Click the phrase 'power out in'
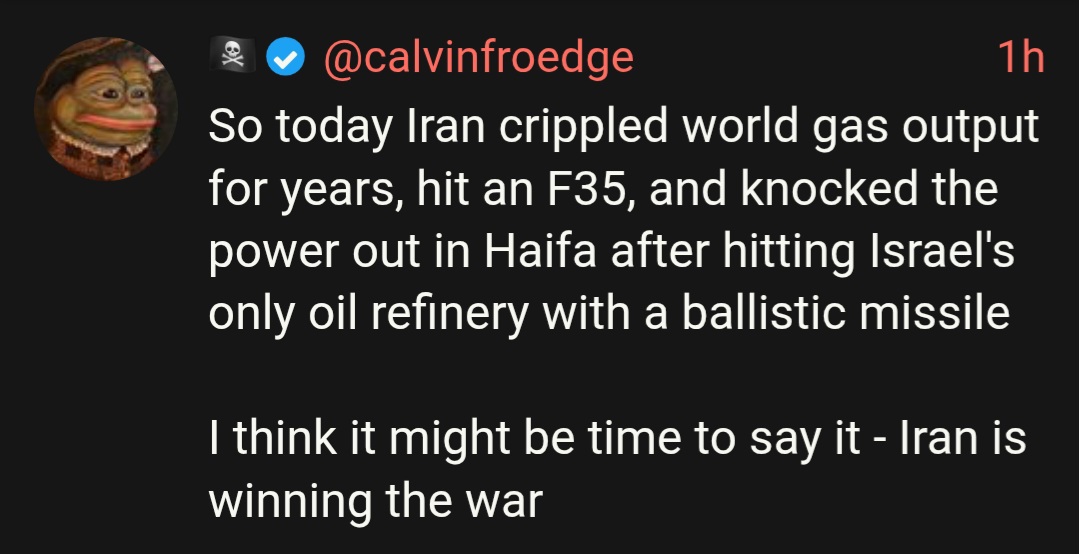Viewport: 1079px width, 554px height. [x=338, y=252]
